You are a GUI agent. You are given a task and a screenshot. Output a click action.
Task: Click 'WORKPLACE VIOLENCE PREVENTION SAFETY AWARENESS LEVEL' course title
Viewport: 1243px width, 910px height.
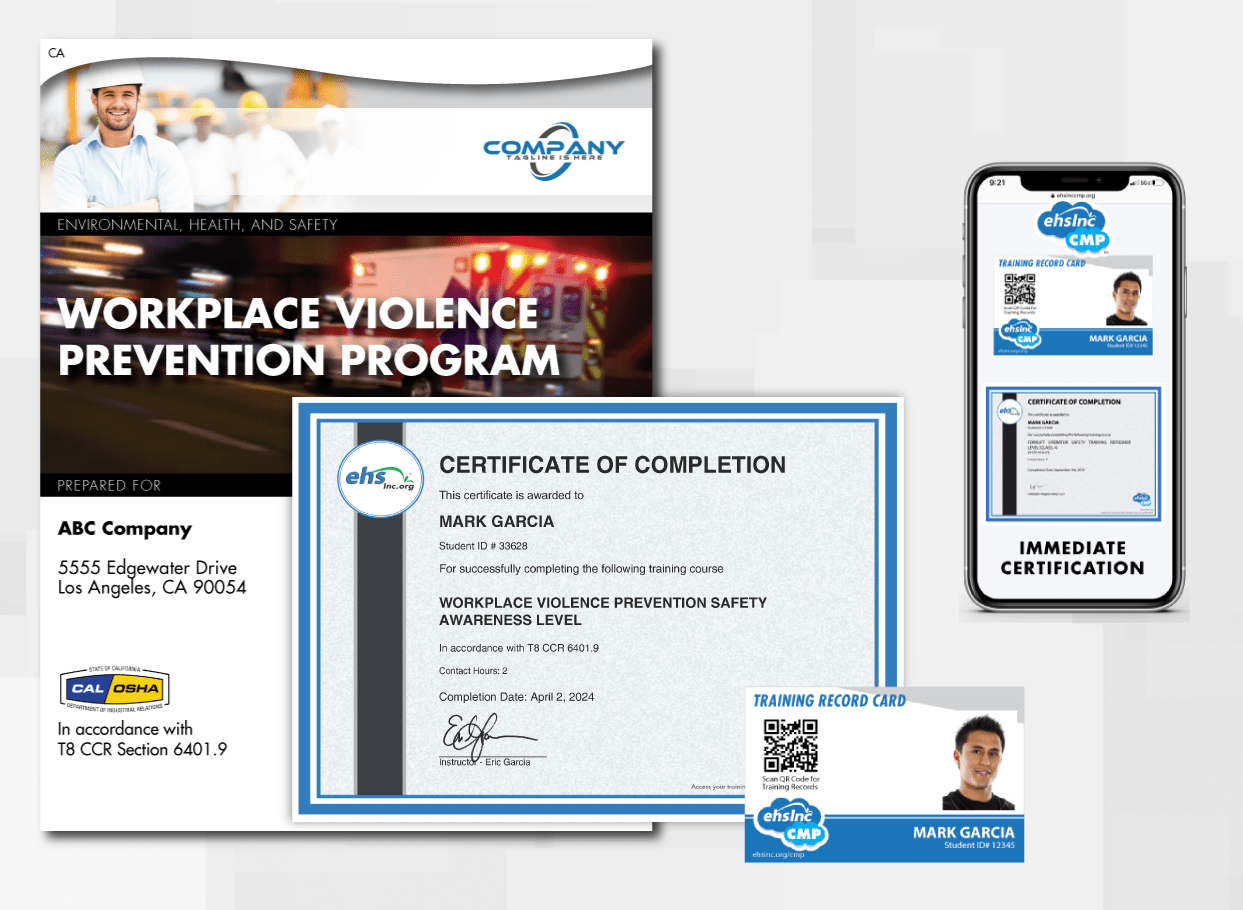pyautogui.click(x=604, y=611)
